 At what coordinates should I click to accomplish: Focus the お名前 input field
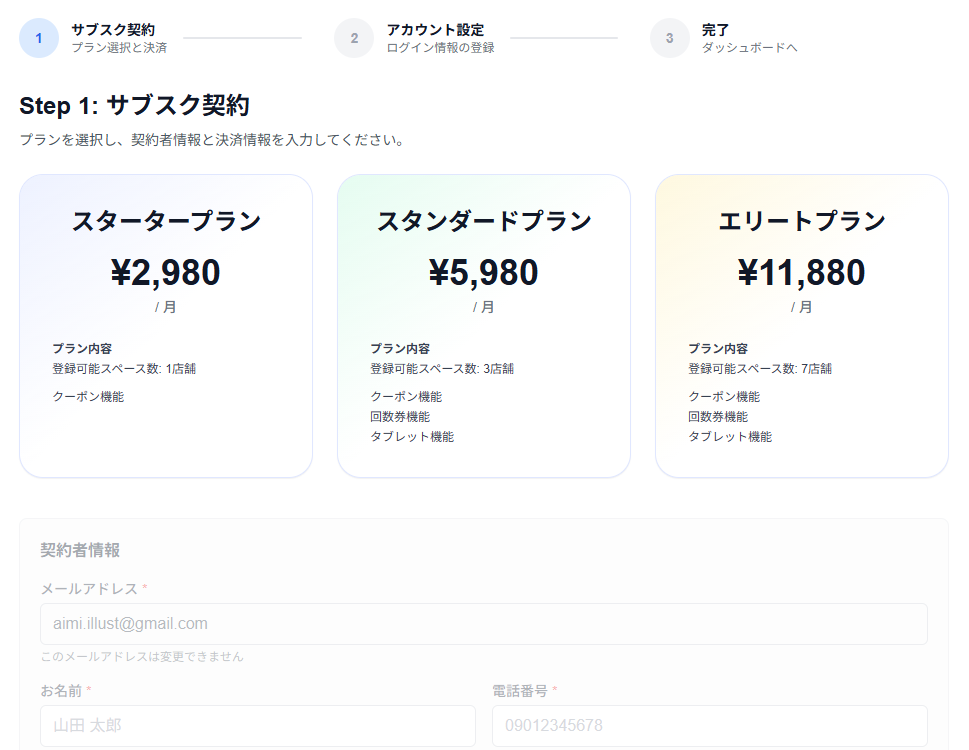pos(258,726)
